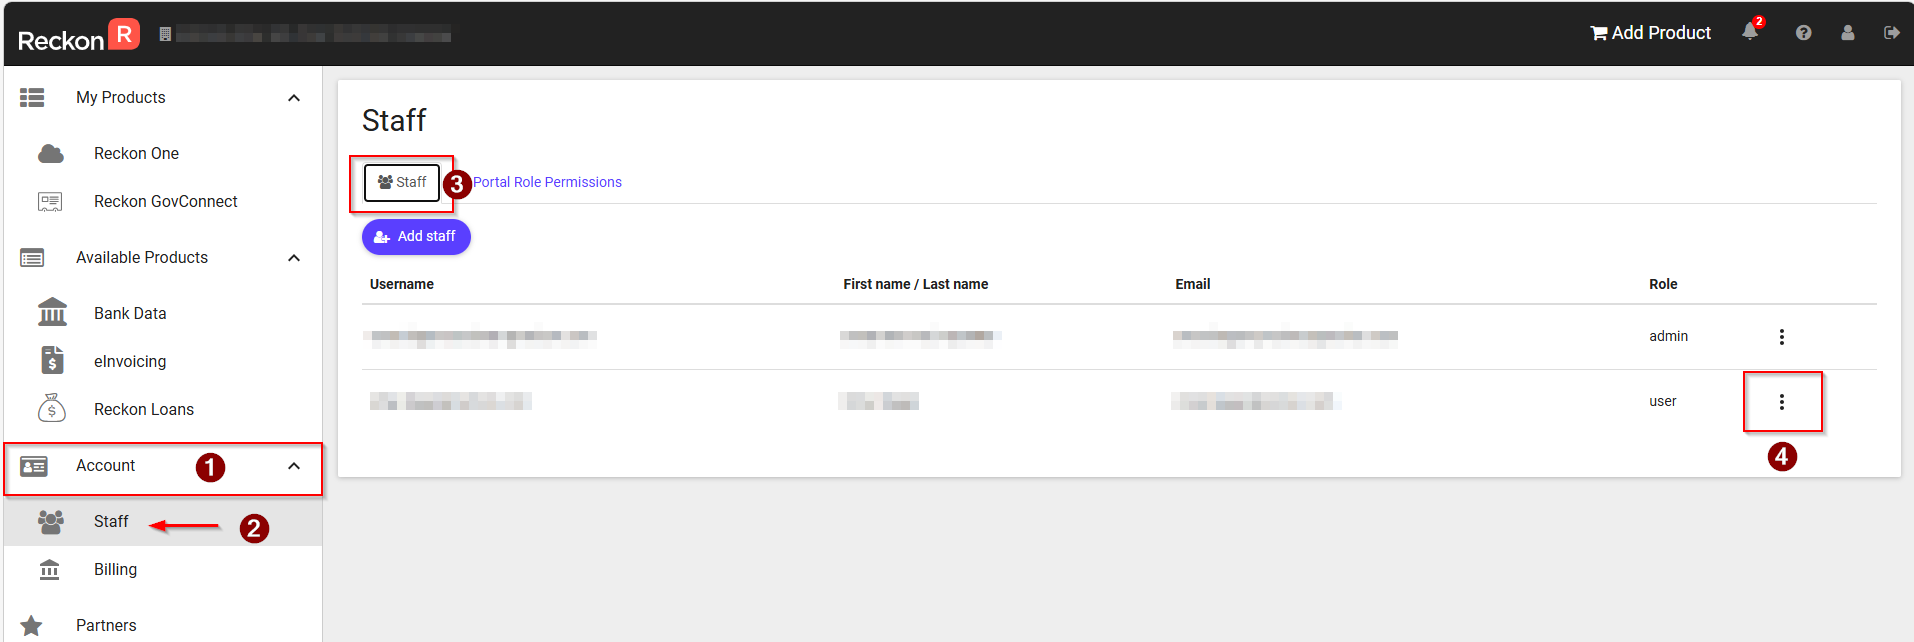This screenshot has height=642, width=1914.
Task: Click the Reckon GovConnect icon
Action: click(x=50, y=201)
